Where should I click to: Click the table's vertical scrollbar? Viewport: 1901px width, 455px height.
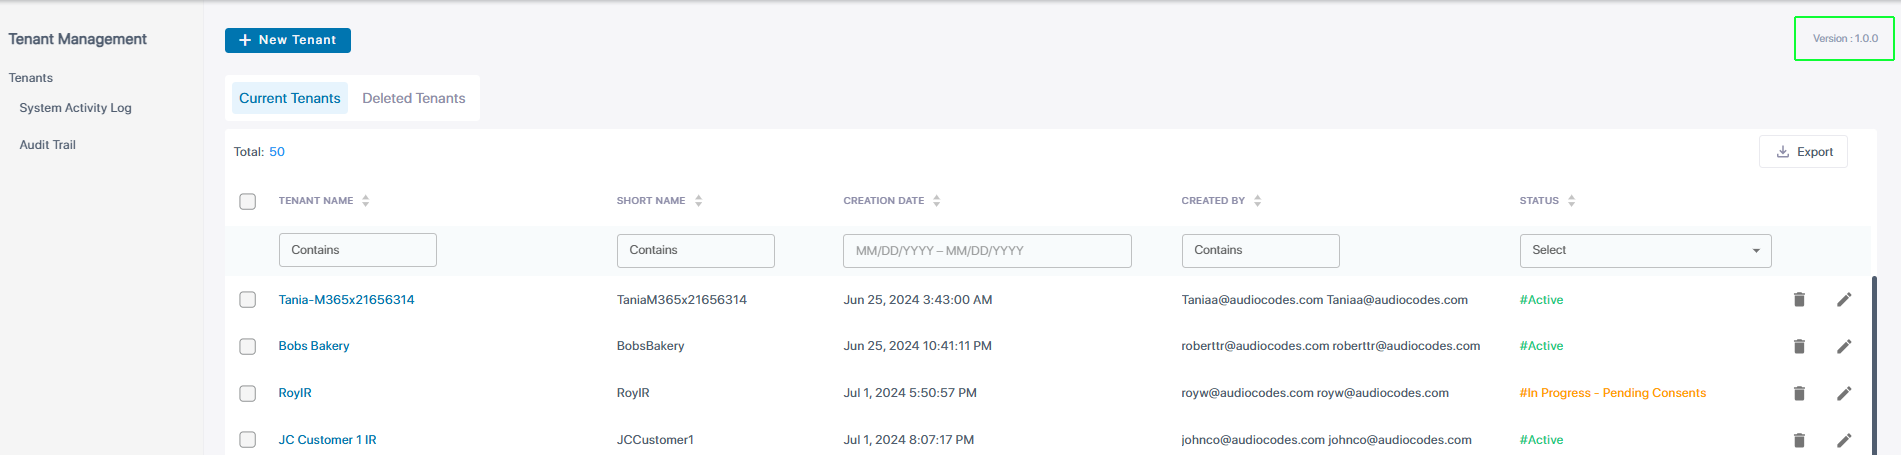(x=1873, y=360)
